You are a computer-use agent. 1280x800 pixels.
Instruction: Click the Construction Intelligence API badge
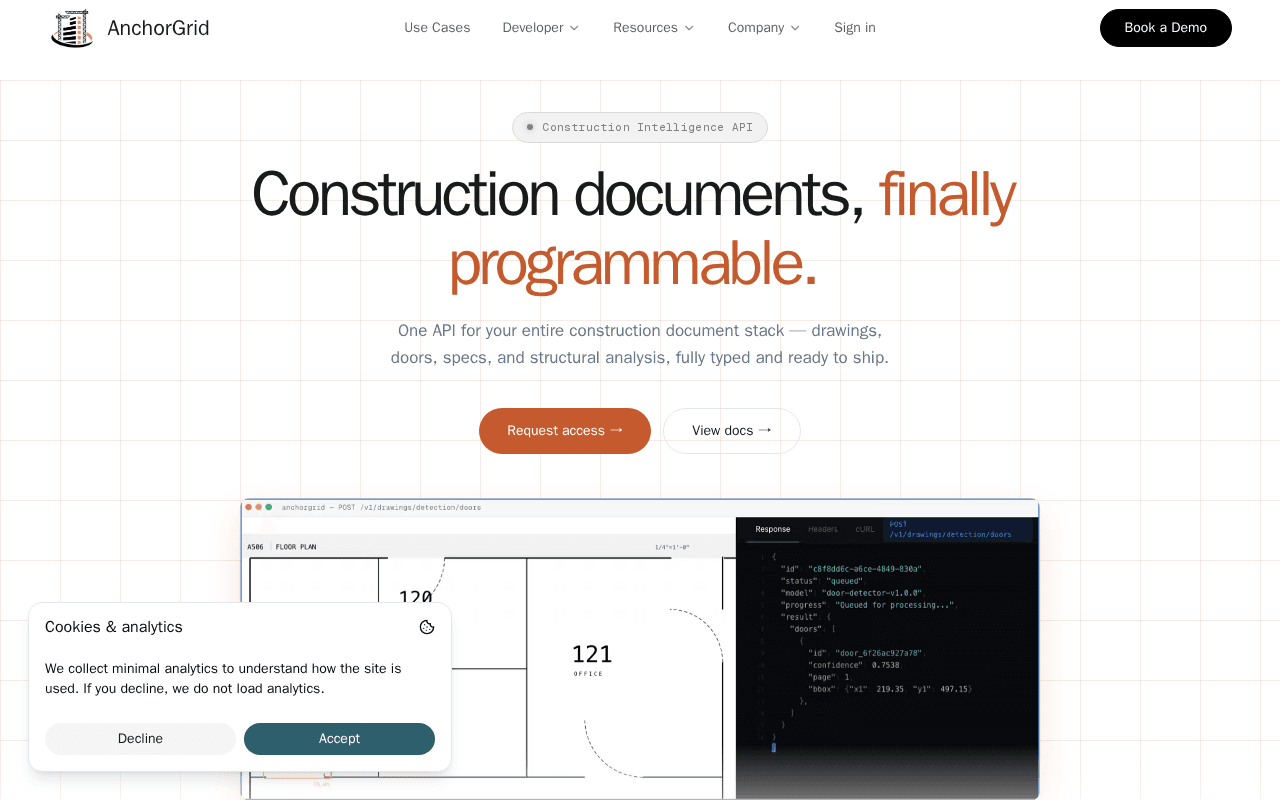click(640, 127)
